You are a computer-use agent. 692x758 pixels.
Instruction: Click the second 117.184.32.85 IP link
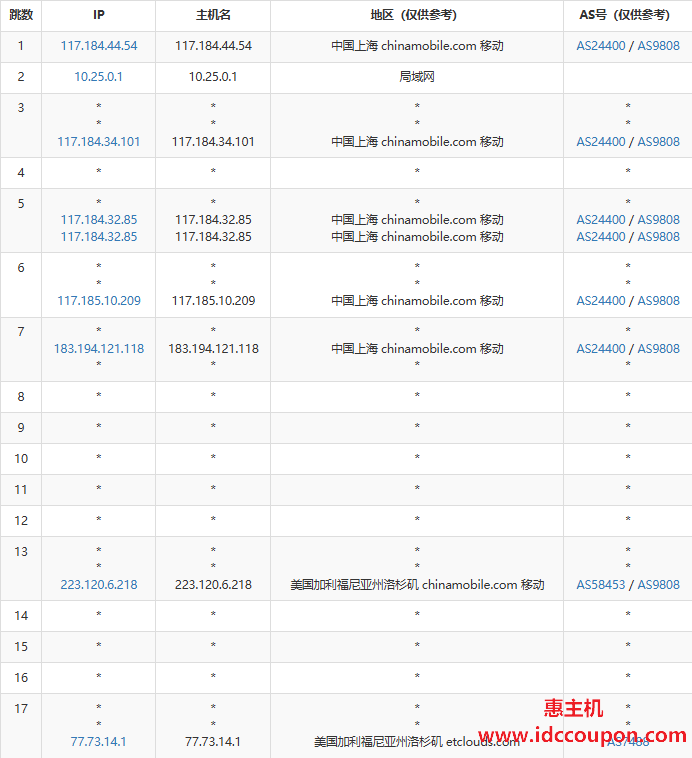click(x=99, y=237)
